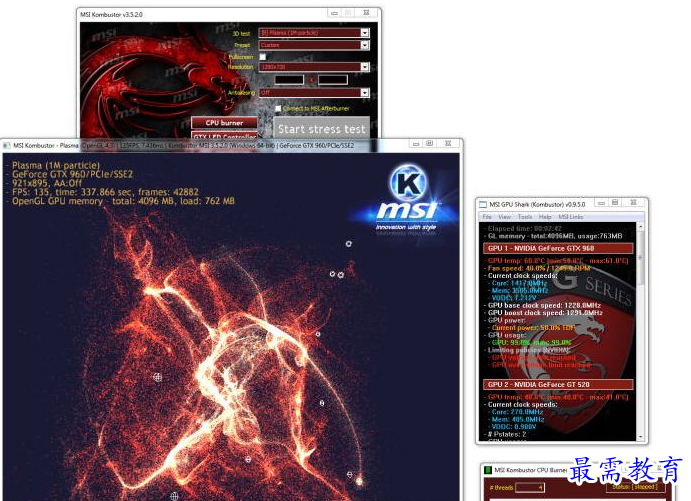Maximize the Plasma test window
The image size is (691, 501).
coord(429,144)
